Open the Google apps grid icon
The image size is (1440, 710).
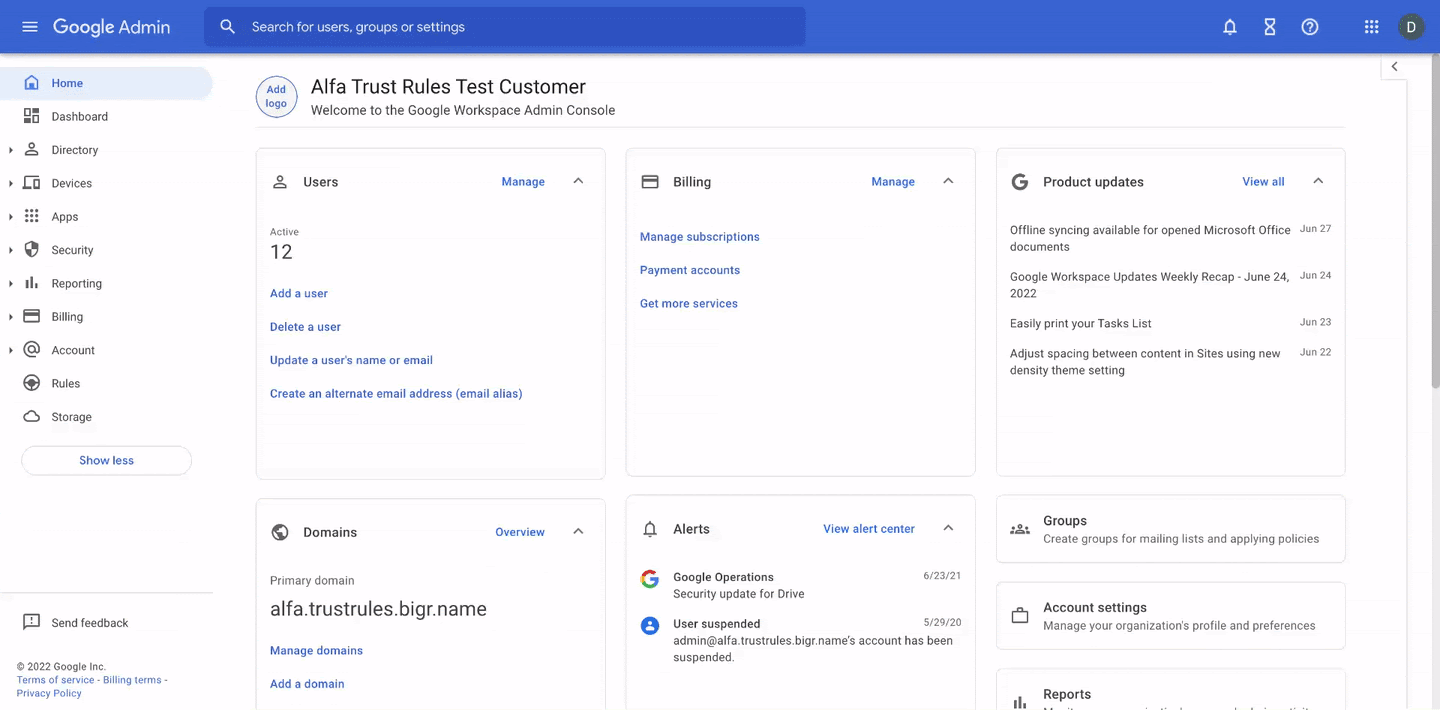[1372, 27]
